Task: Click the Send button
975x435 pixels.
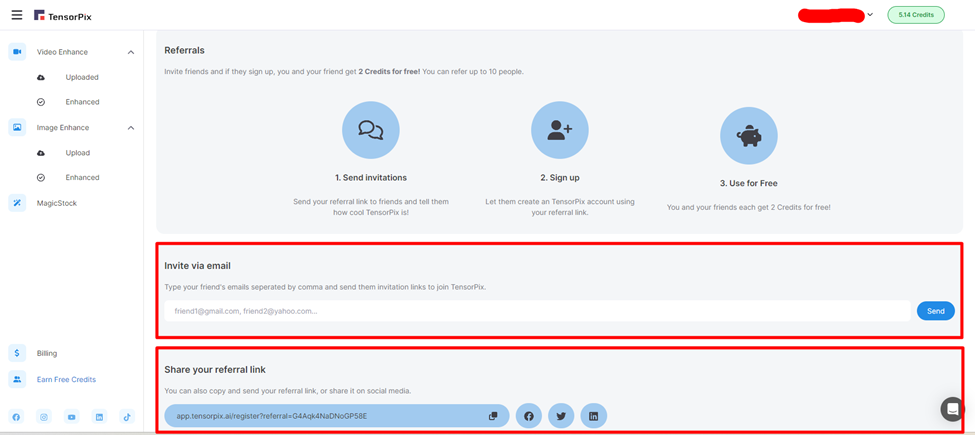Action: 936,311
